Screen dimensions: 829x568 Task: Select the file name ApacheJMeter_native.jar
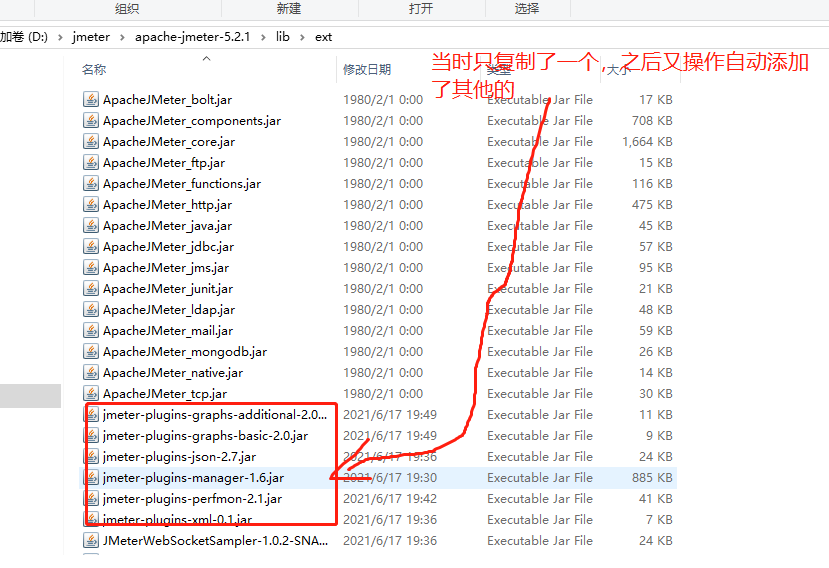pyautogui.click(x=173, y=373)
